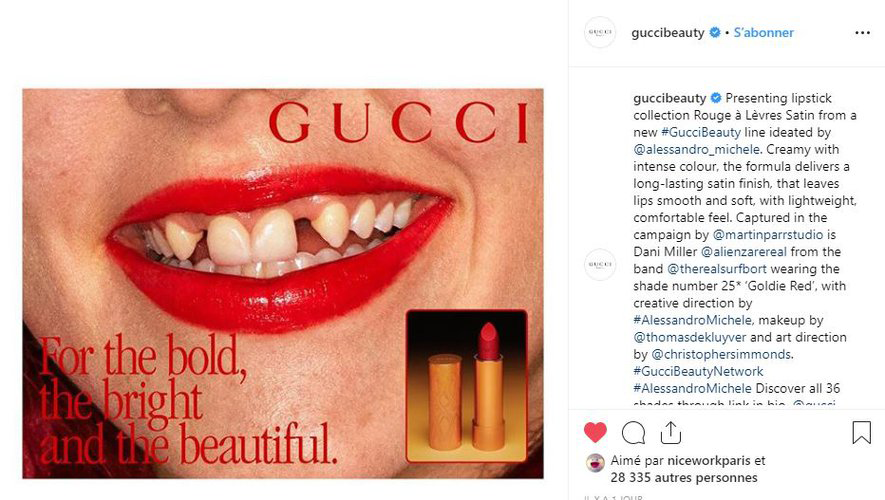Viewport: 885px width, 500px height.
Task: Open the @therealsurfbort mention
Action: (717, 269)
